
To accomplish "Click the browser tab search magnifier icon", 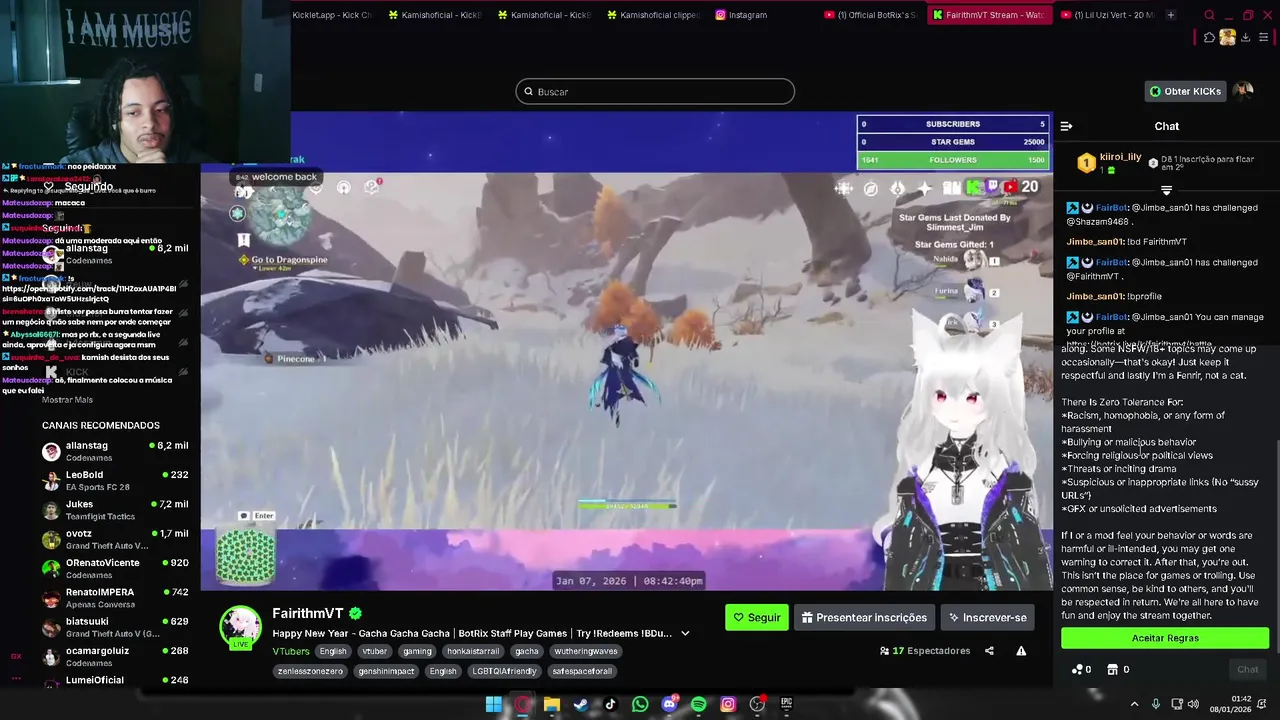I will [x=1209, y=15].
